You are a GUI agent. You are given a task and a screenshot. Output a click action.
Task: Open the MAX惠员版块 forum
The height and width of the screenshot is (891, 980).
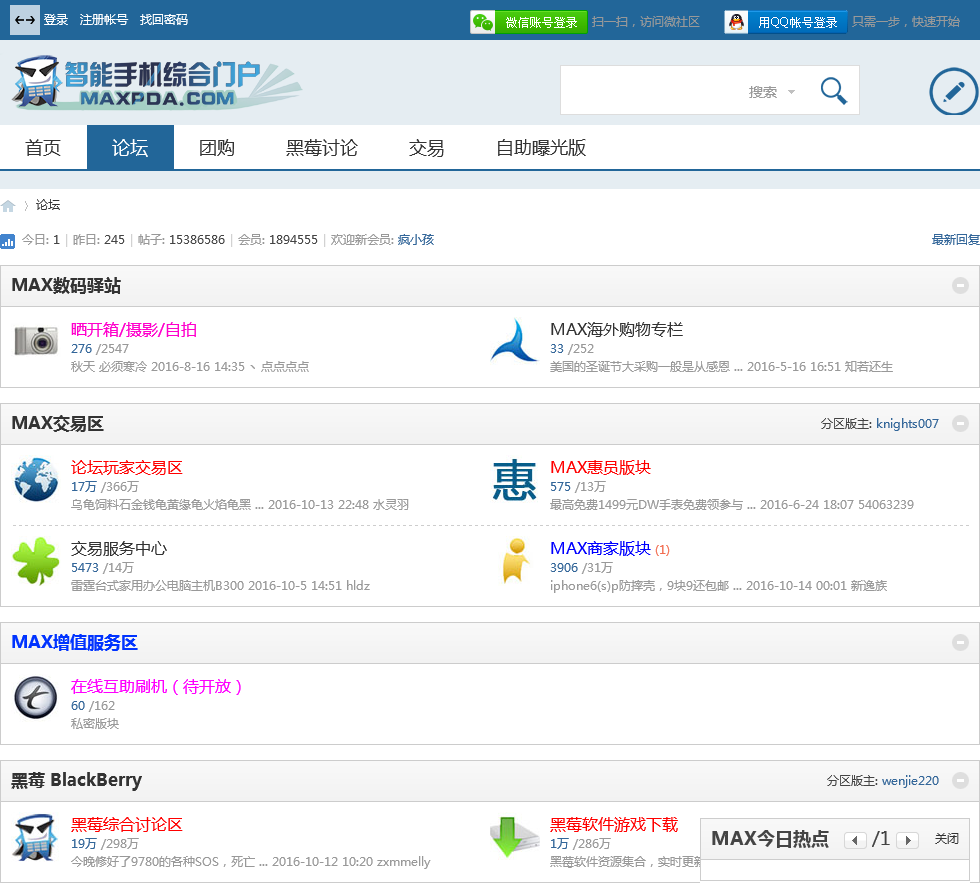[x=600, y=468]
